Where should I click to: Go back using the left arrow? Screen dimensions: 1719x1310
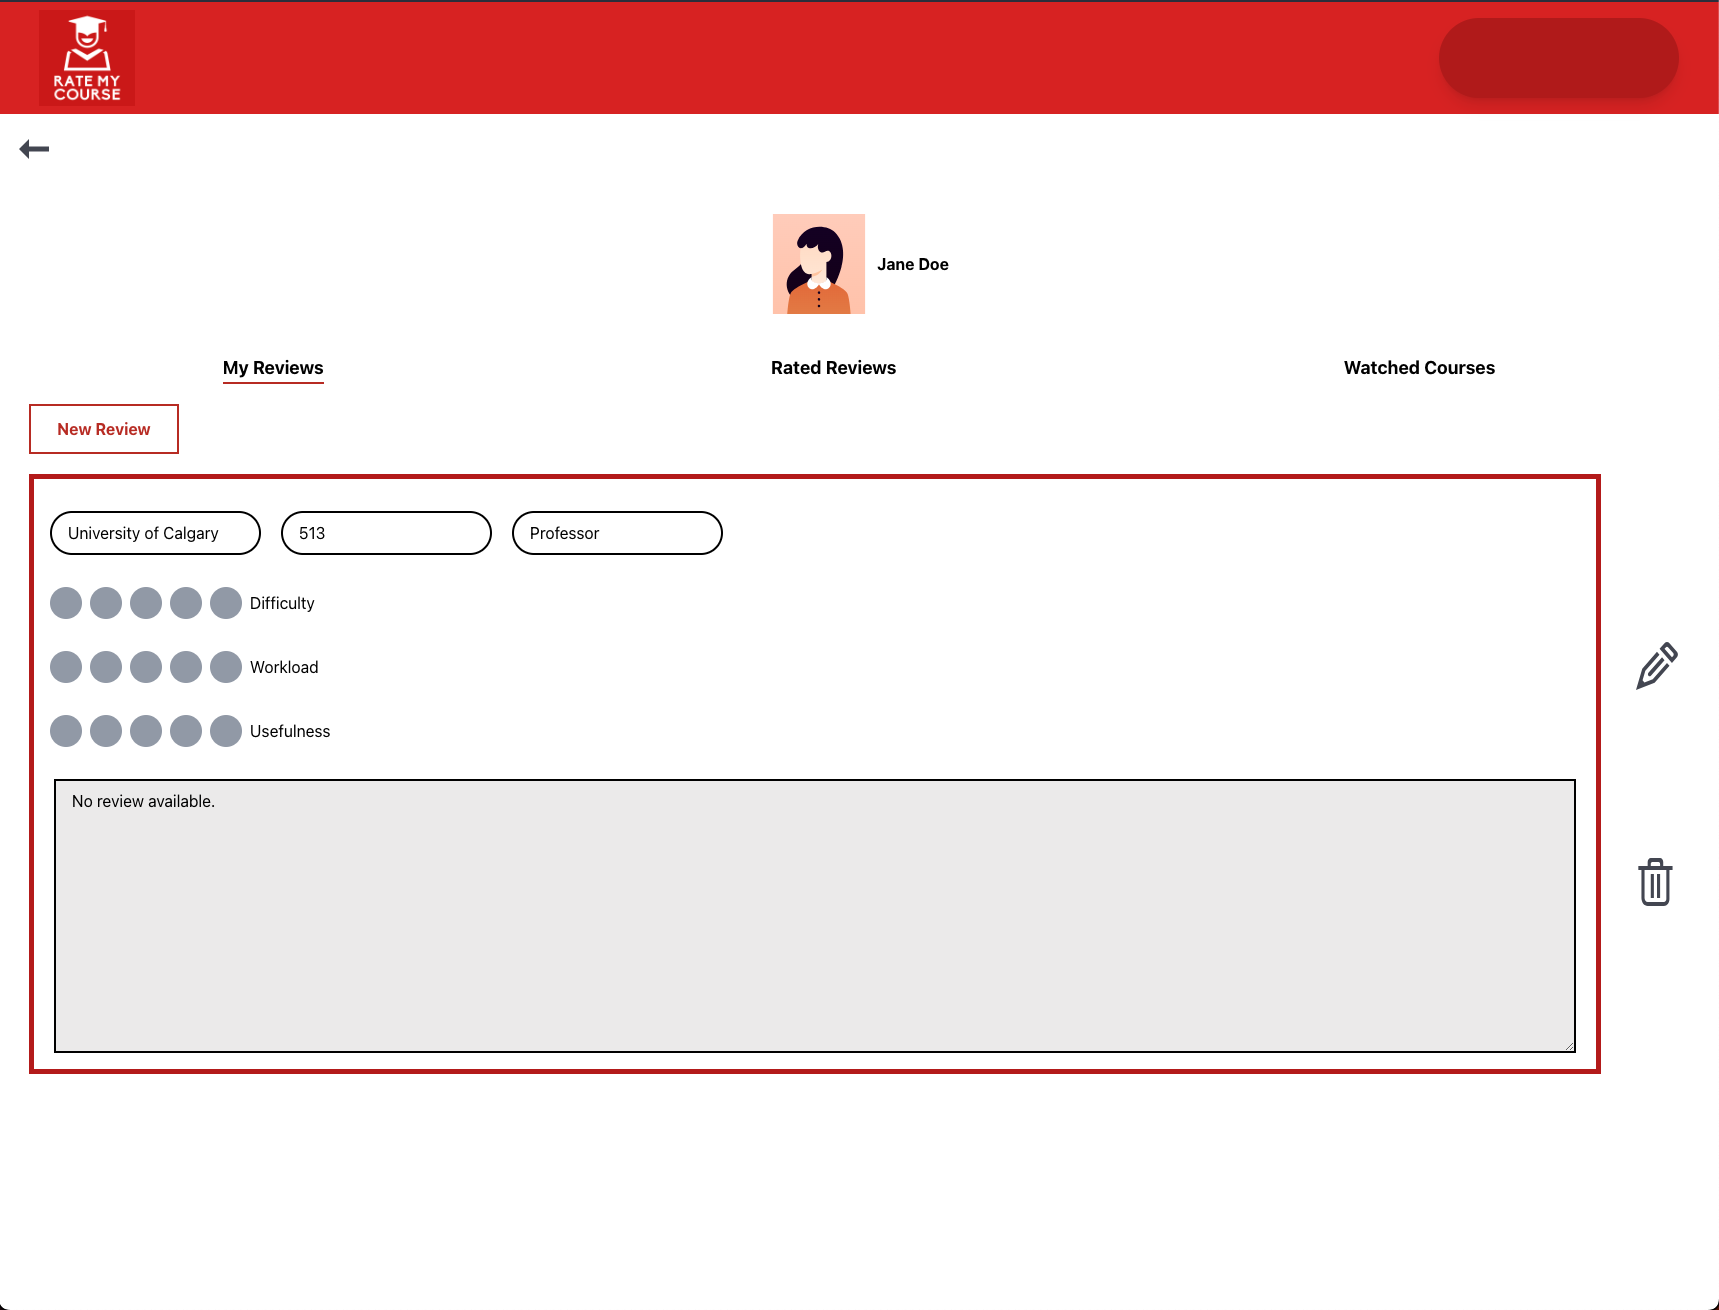(x=34, y=149)
